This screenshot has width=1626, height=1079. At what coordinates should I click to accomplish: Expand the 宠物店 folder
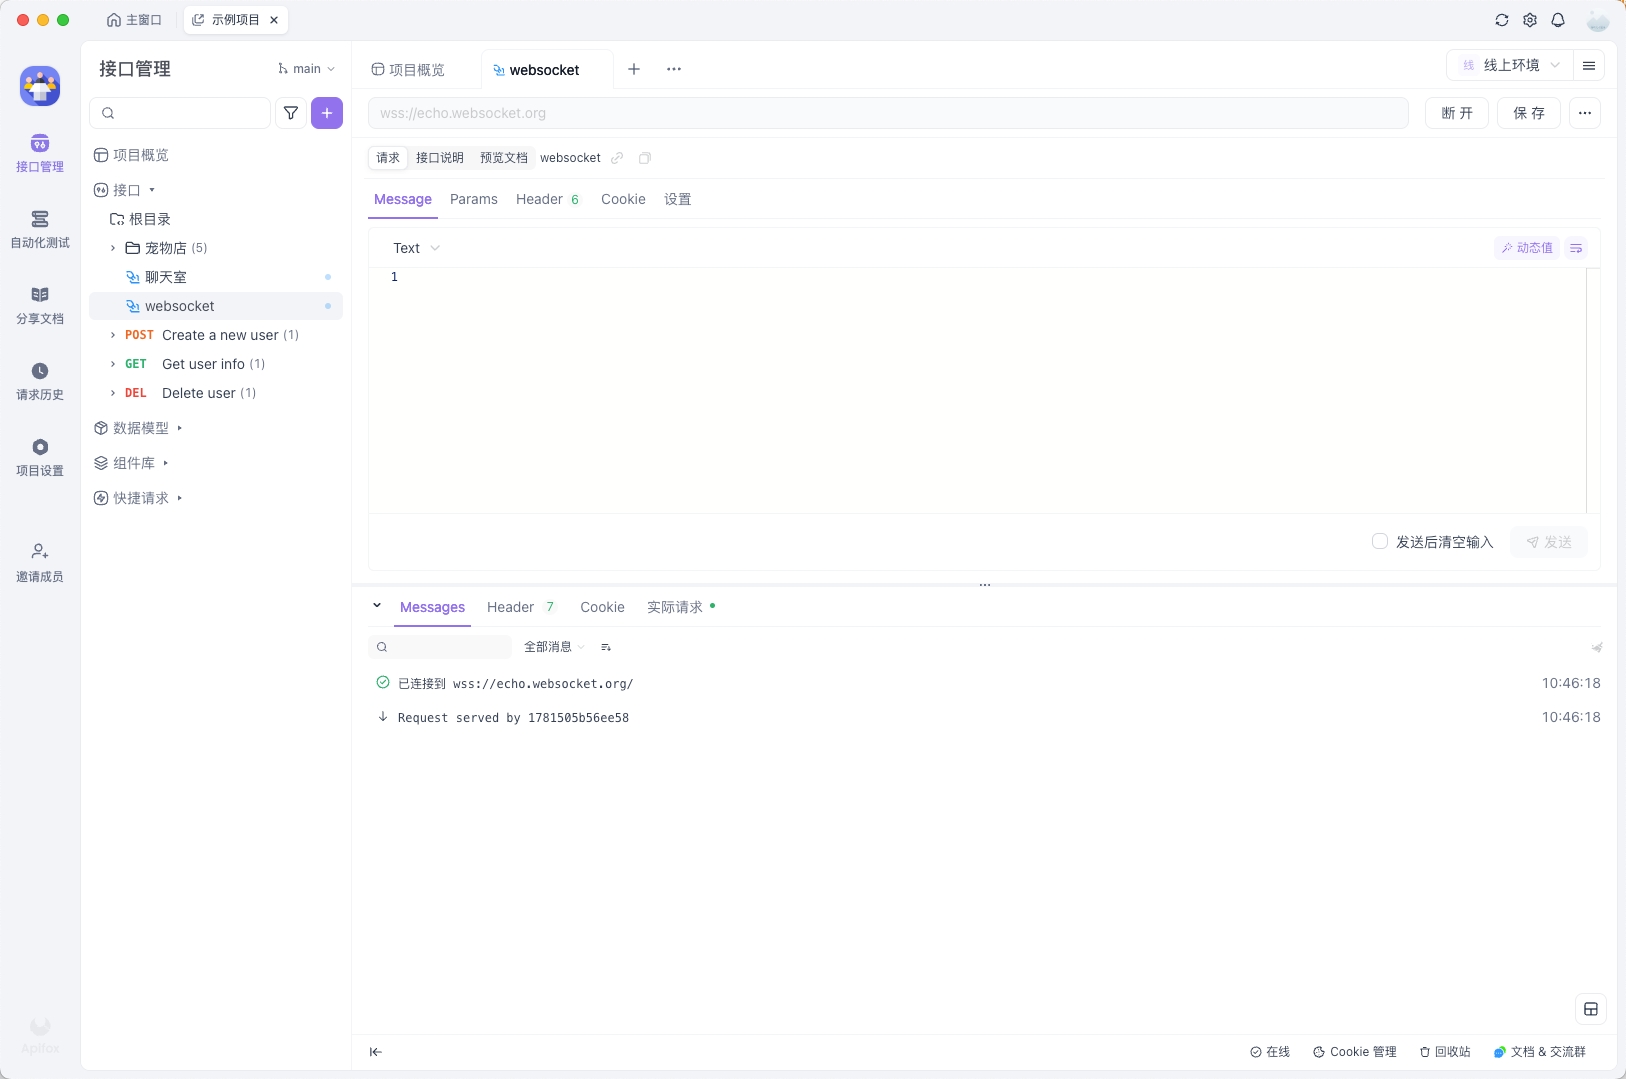click(x=113, y=248)
